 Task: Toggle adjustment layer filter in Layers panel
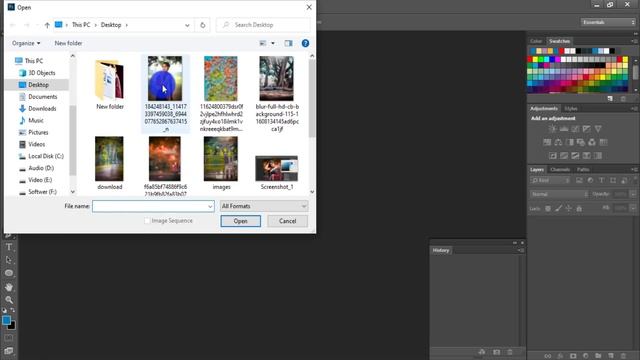click(x=590, y=180)
